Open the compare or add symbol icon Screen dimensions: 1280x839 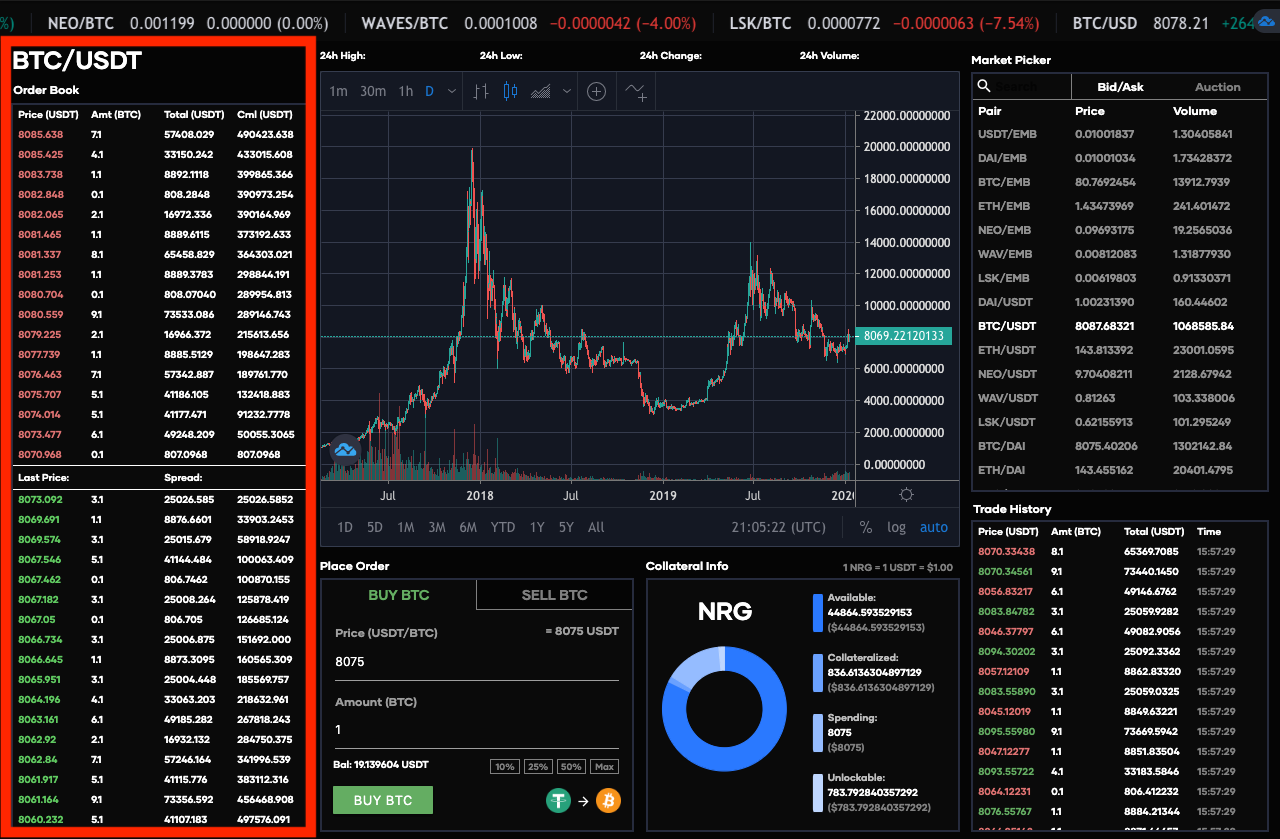click(x=596, y=91)
